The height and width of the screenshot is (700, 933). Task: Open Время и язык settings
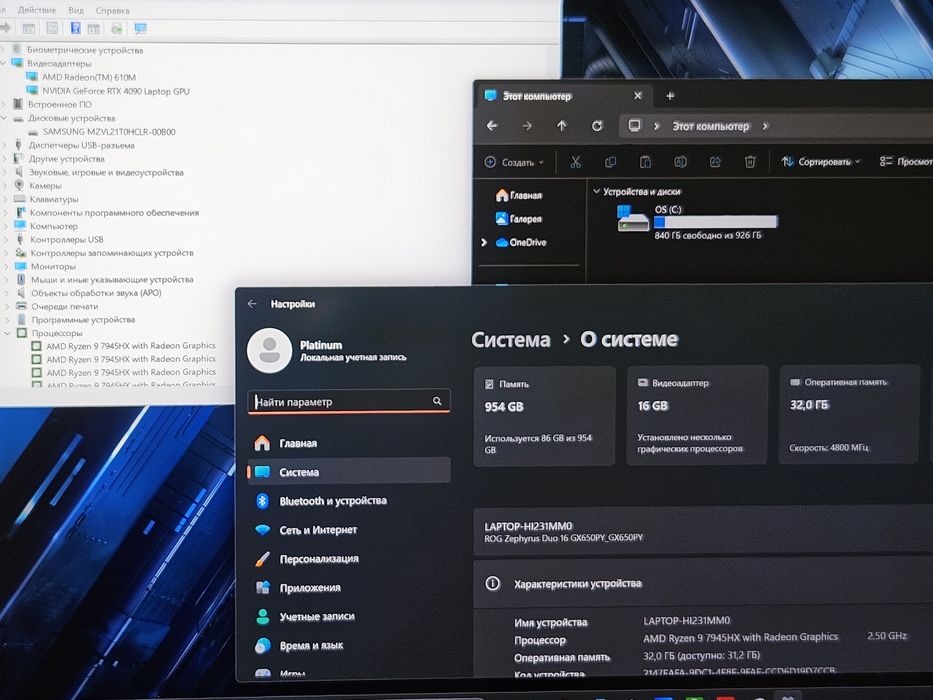(349, 645)
